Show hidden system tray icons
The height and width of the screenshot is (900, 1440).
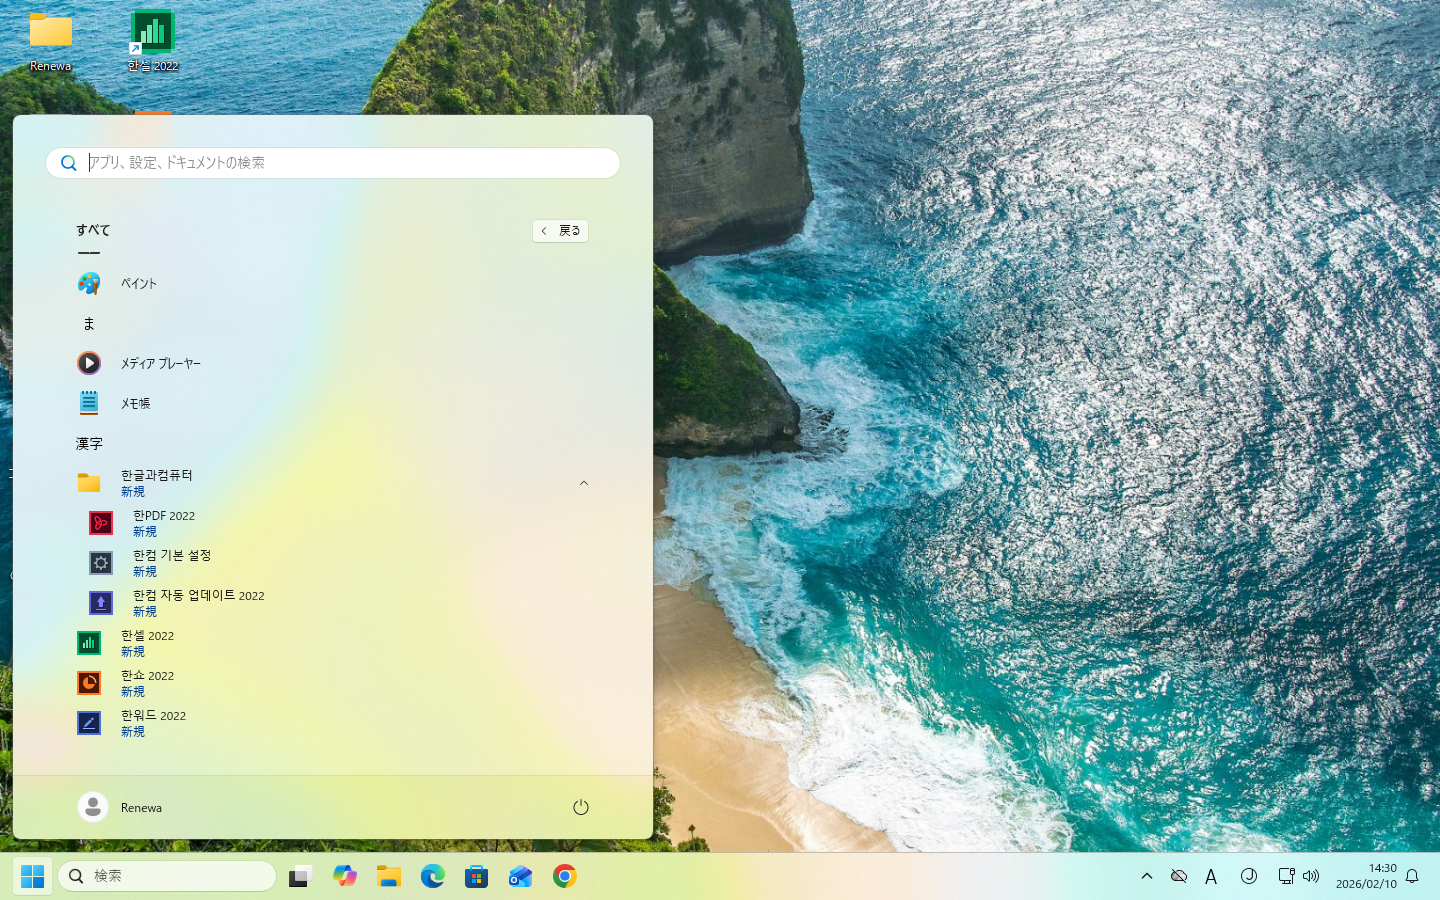(1147, 876)
